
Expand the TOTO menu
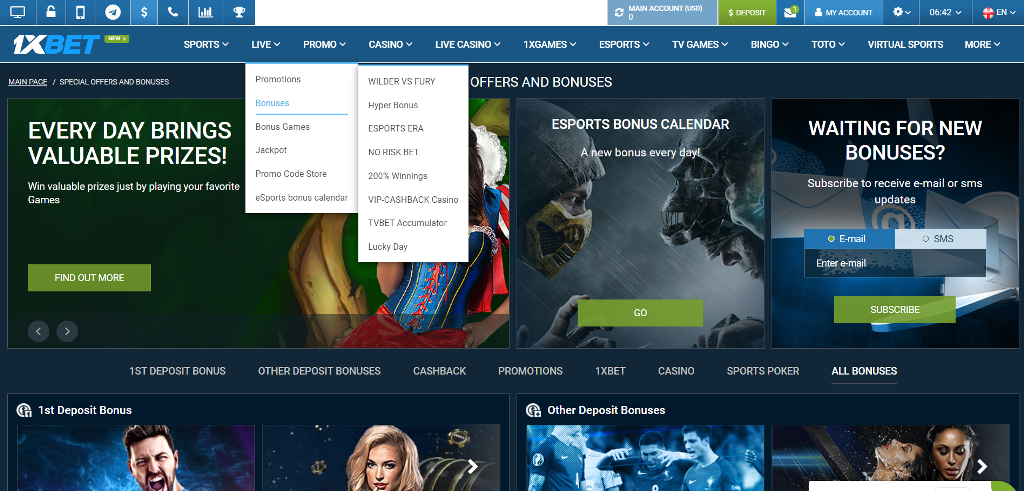[x=828, y=44]
